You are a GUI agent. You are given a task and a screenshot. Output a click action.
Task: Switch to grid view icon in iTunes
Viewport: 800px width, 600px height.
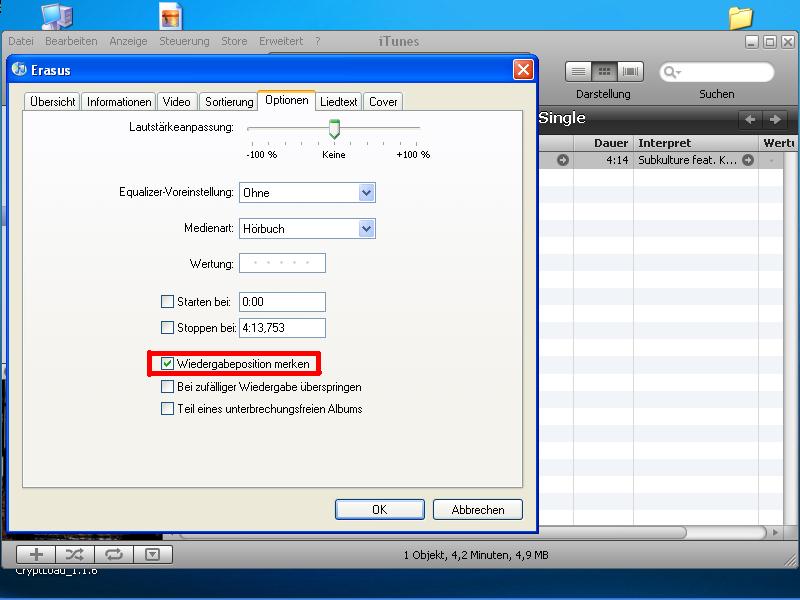pyautogui.click(x=604, y=72)
